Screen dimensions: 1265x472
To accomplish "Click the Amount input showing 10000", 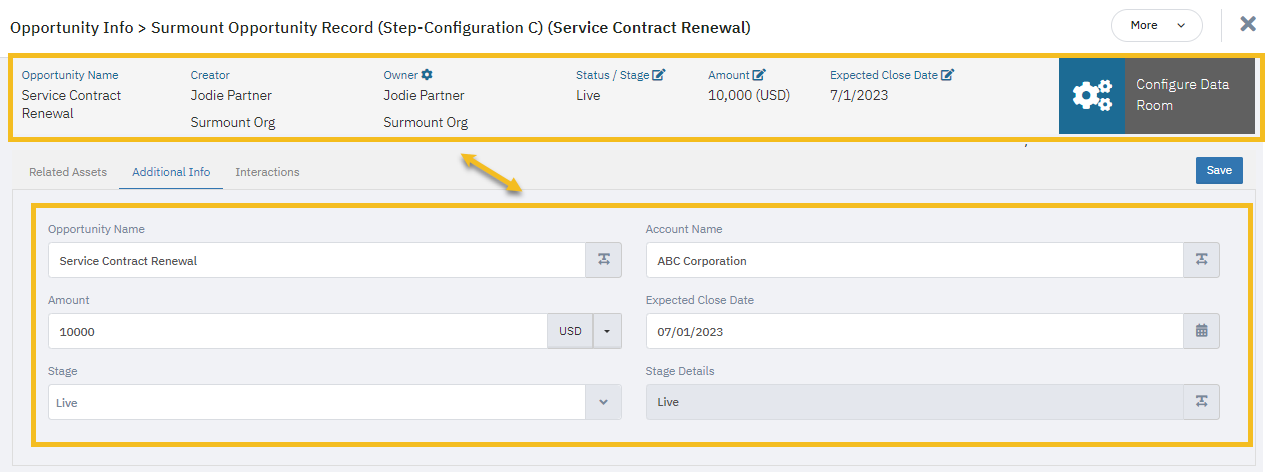I will tap(298, 331).
